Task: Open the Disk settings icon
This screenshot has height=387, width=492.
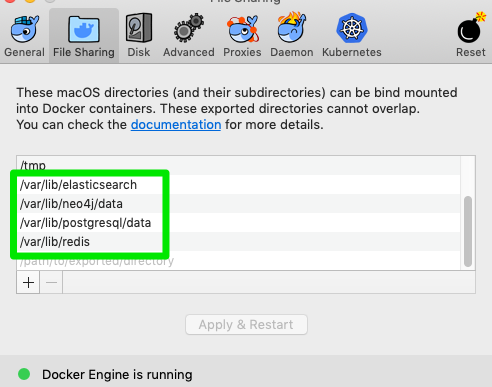Action: coord(139,28)
